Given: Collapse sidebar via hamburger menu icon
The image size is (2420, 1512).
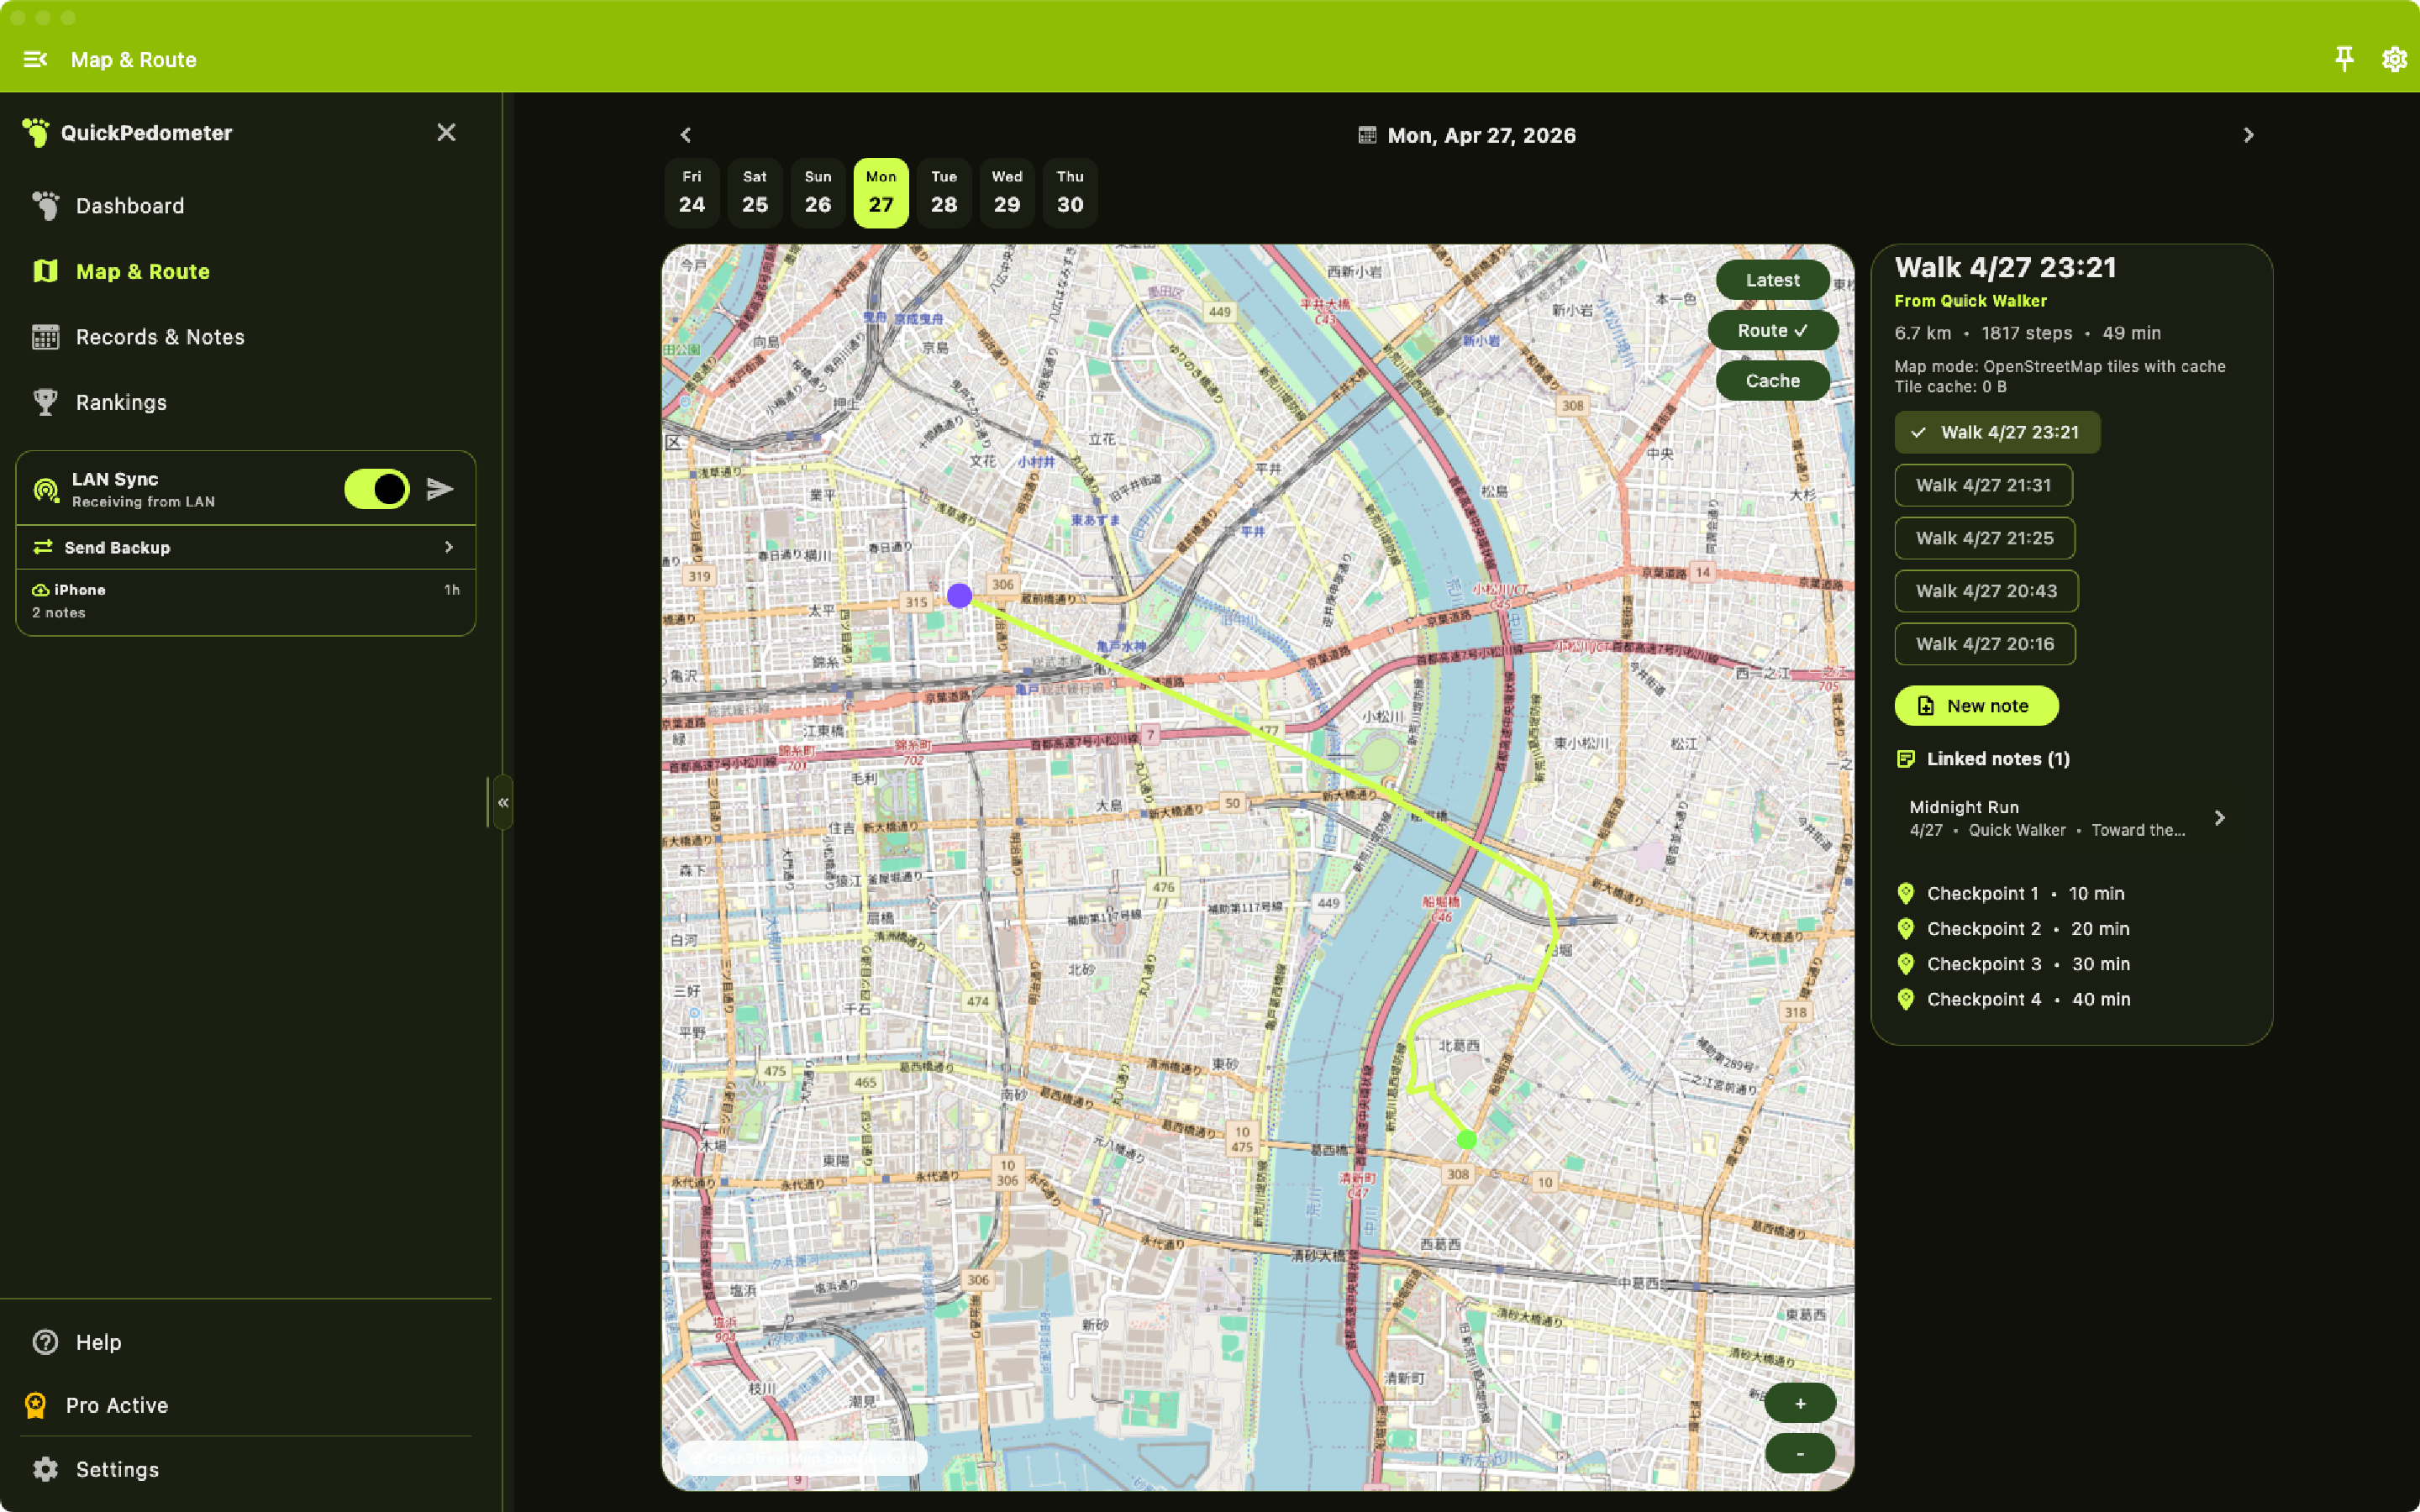Looking at the screenshot, I should click(35, 60).
